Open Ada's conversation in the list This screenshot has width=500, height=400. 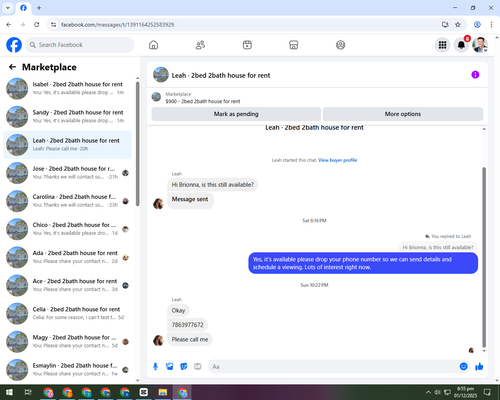point(67,257)
